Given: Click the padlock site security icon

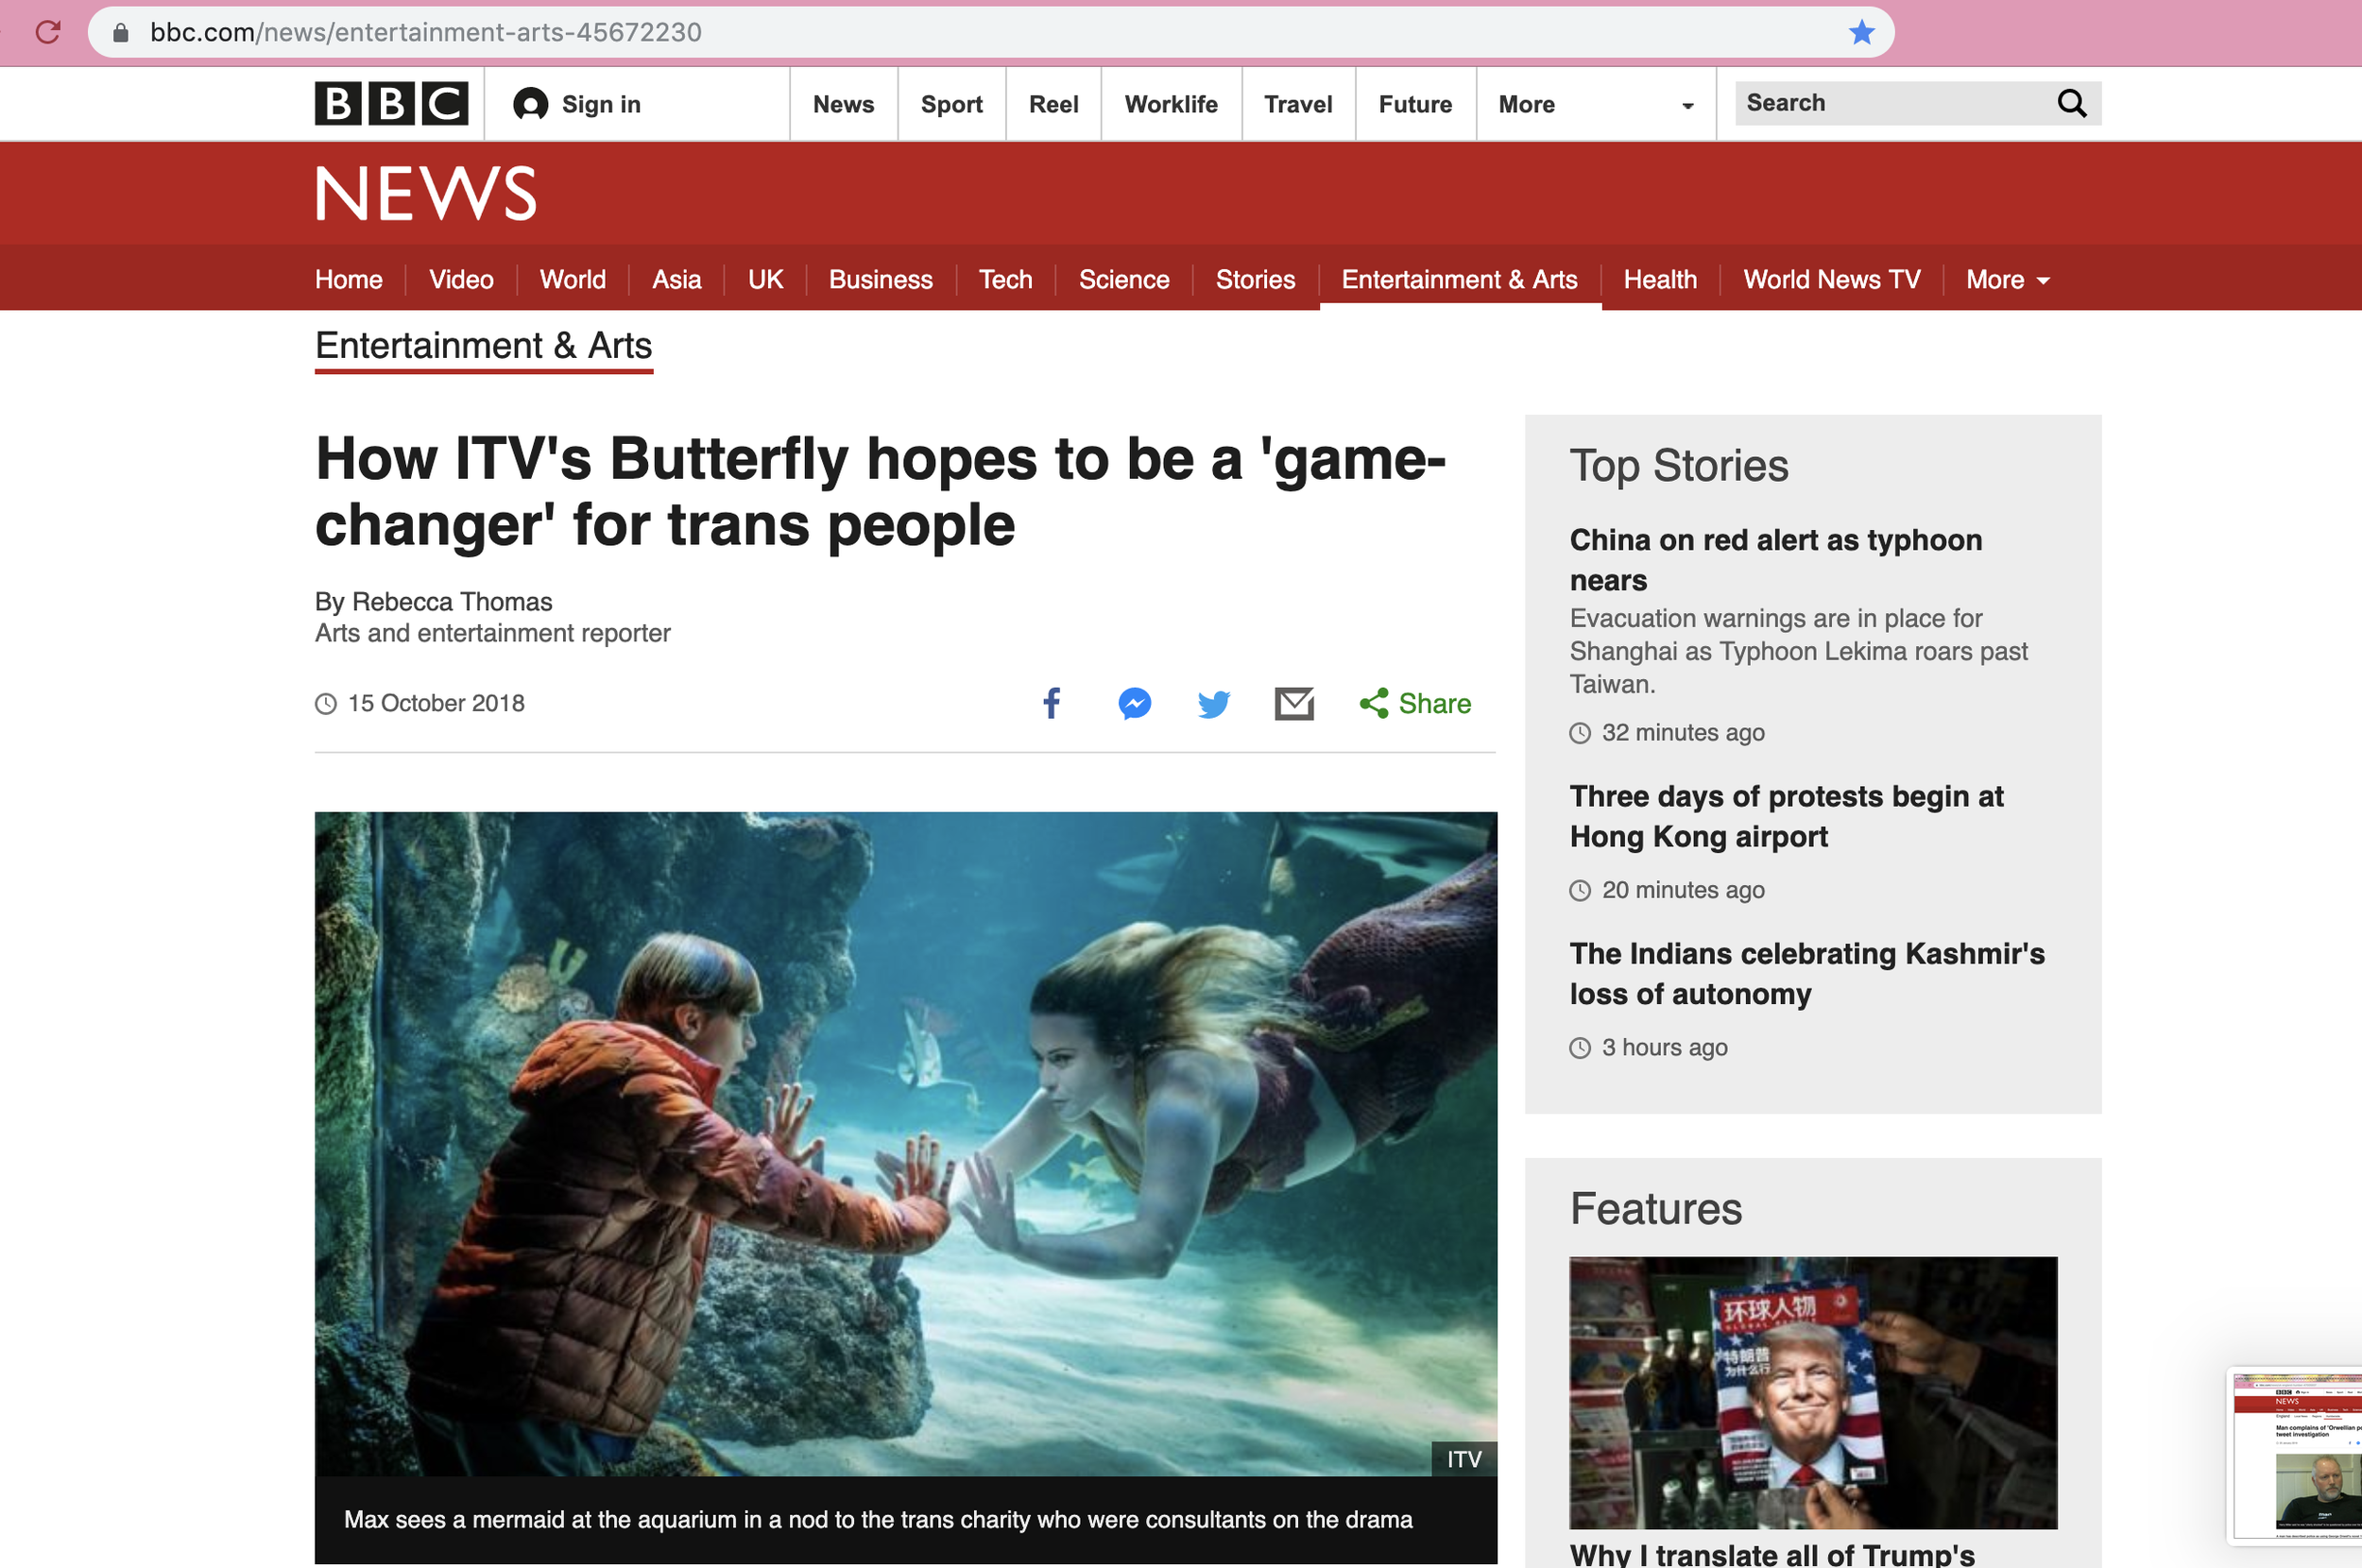Looking at the screenshot, I should pyautogui.click(x=121, y=32).
